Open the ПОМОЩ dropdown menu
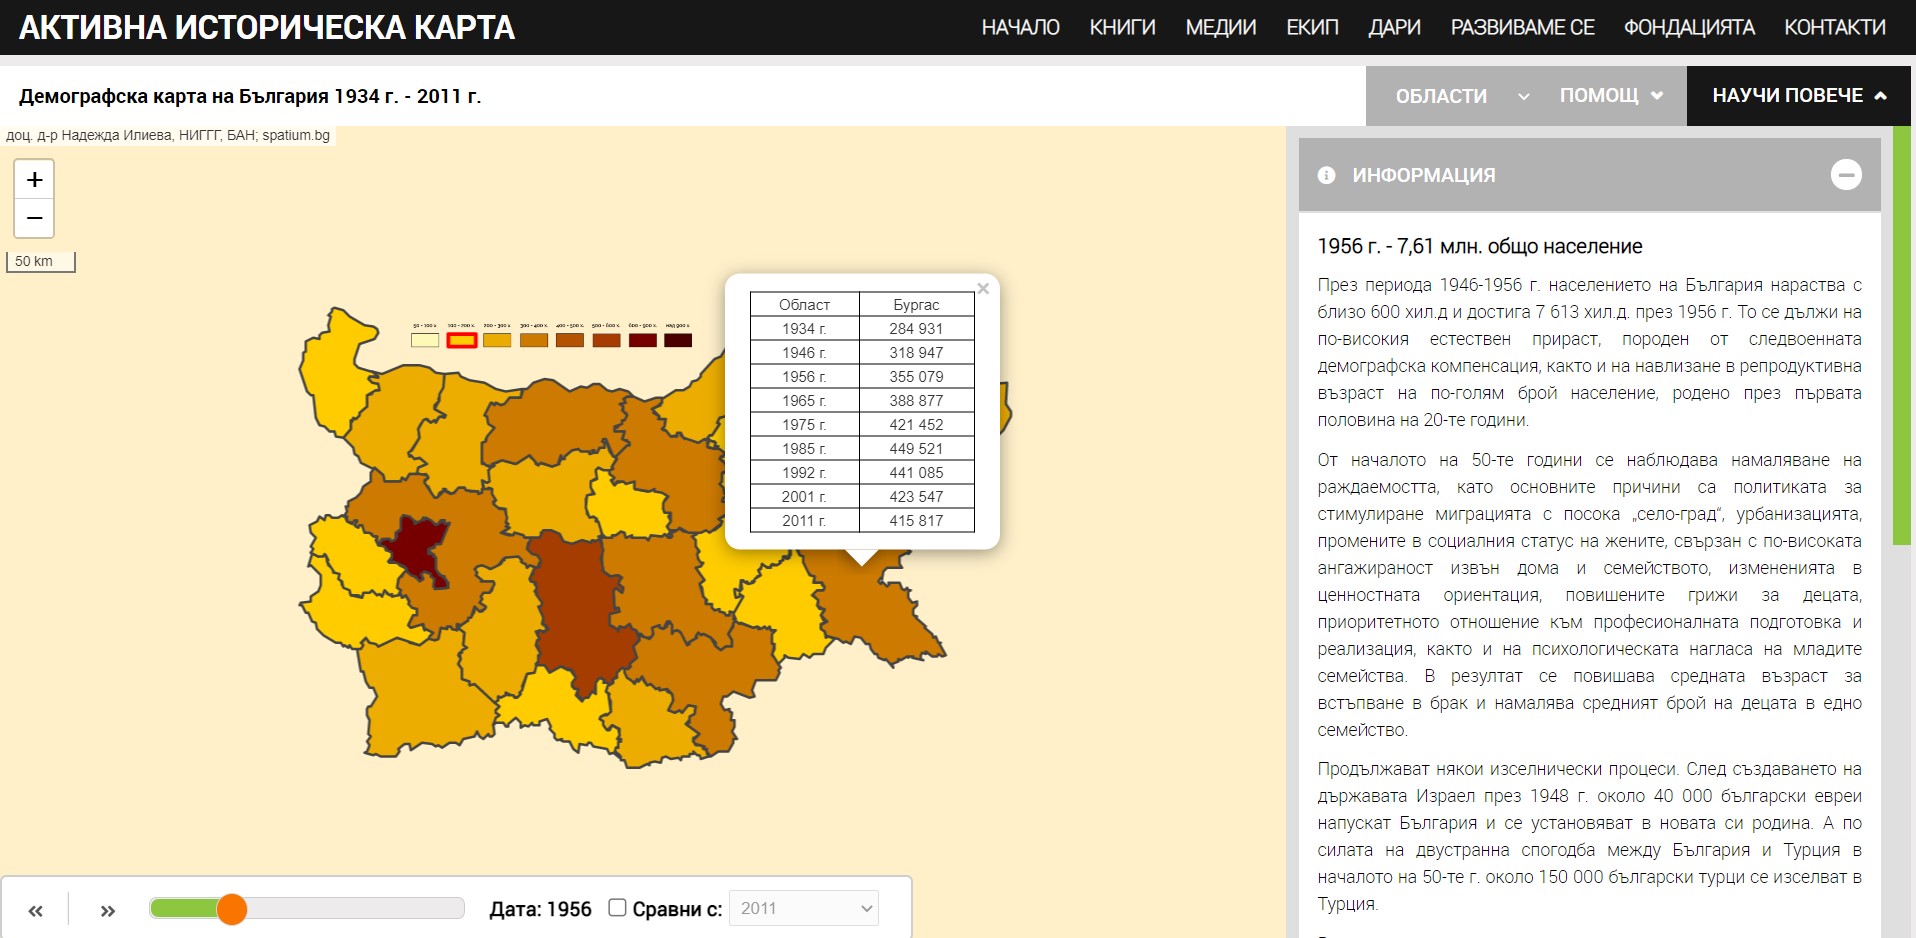This screenshot has height=938, width=1916. (x=1610, y=96)
